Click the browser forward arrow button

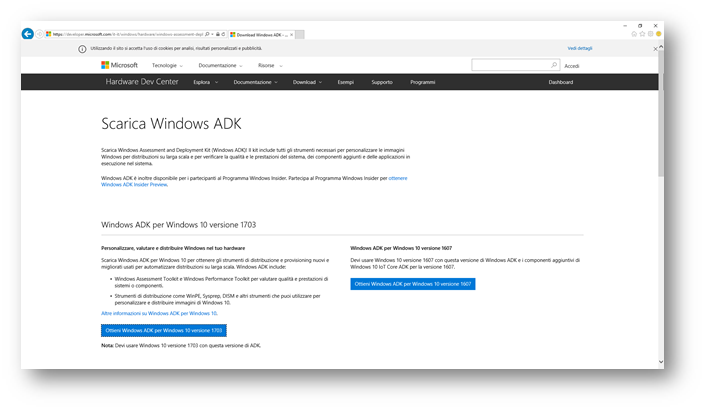(x=39, y=34)
